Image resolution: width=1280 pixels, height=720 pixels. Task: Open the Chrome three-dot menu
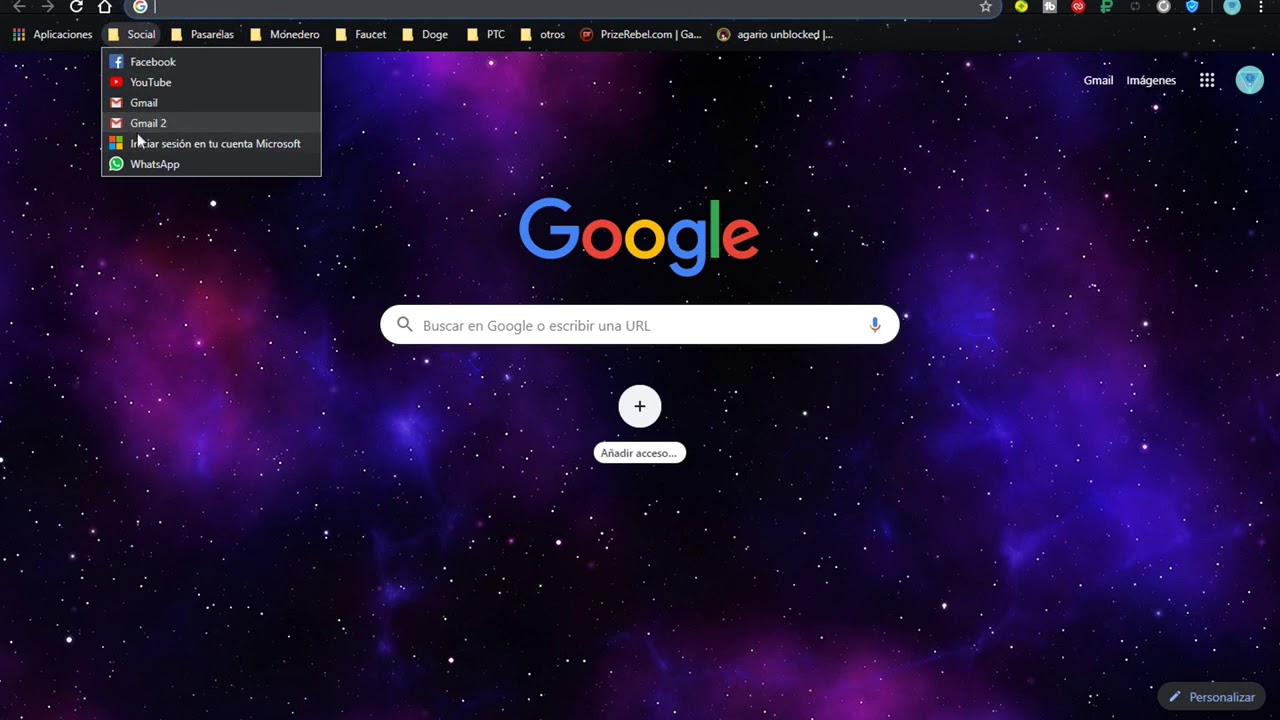[x=1263, y=6]
